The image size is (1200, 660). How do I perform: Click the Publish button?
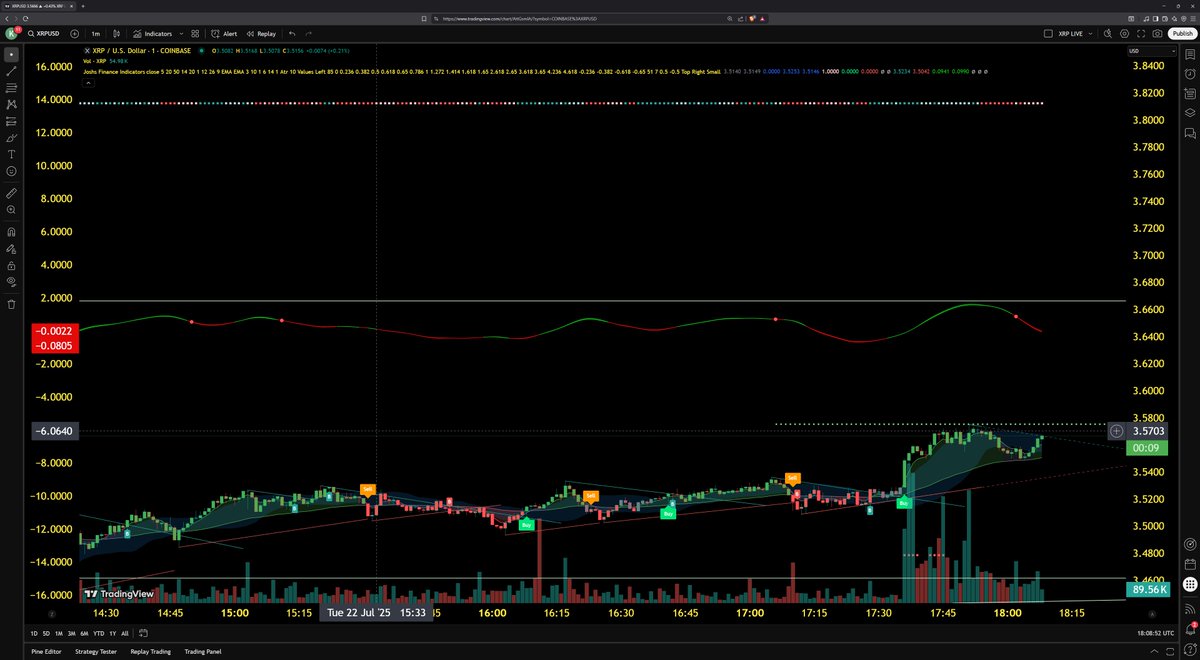pyautogui.click(x=1182, y=33)
